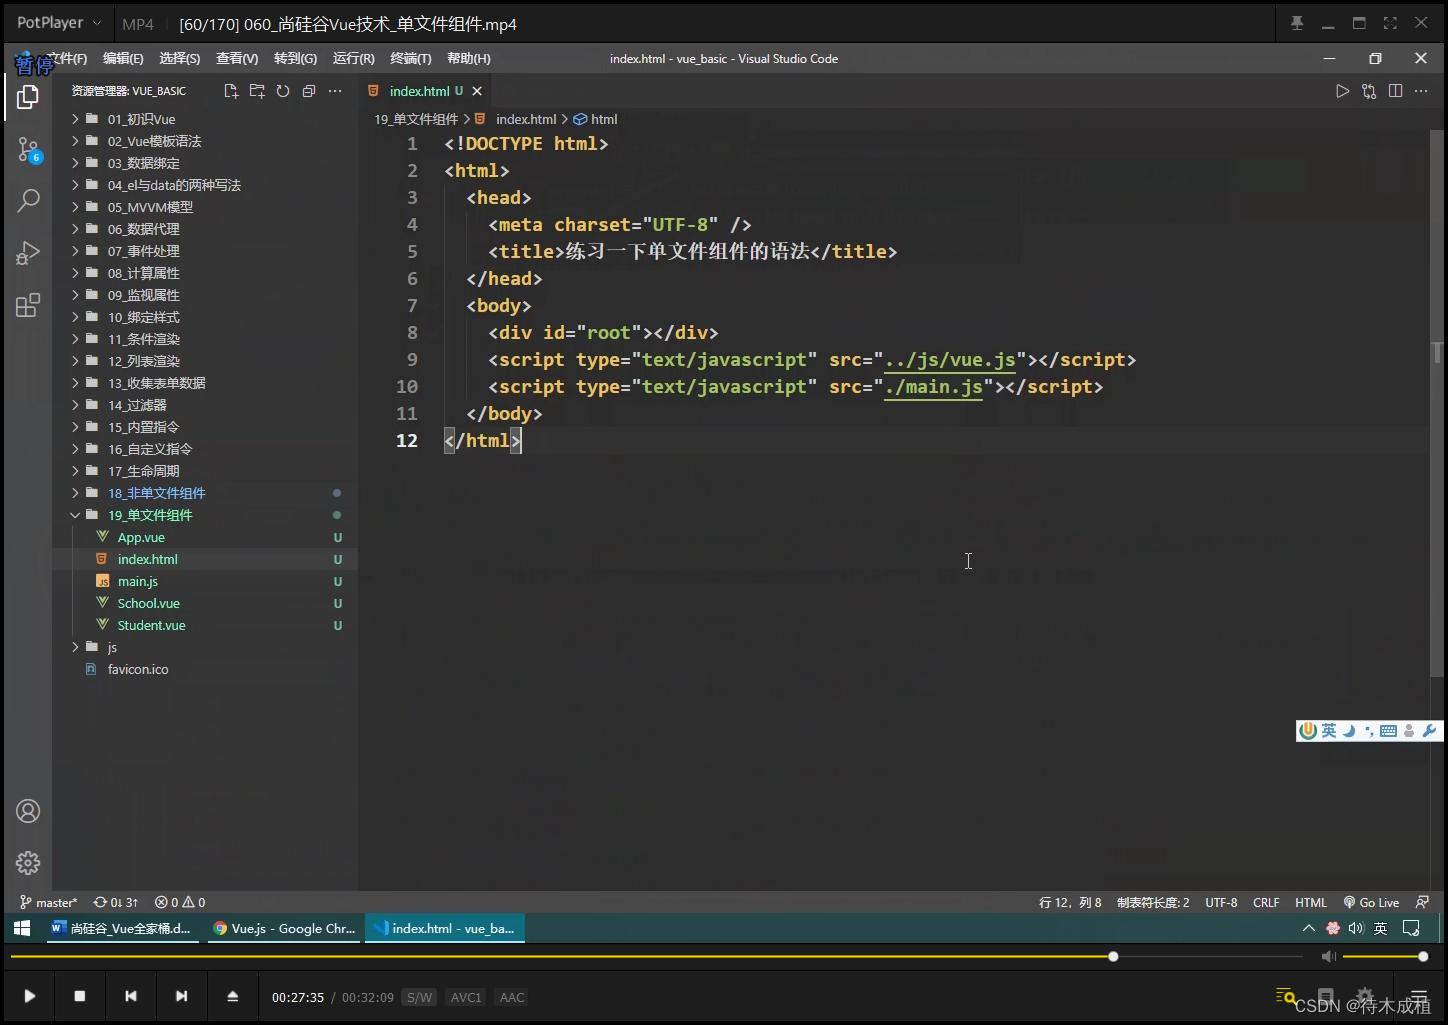
Task: Open the 帮助(H) menu
Action: coord(469,59)
